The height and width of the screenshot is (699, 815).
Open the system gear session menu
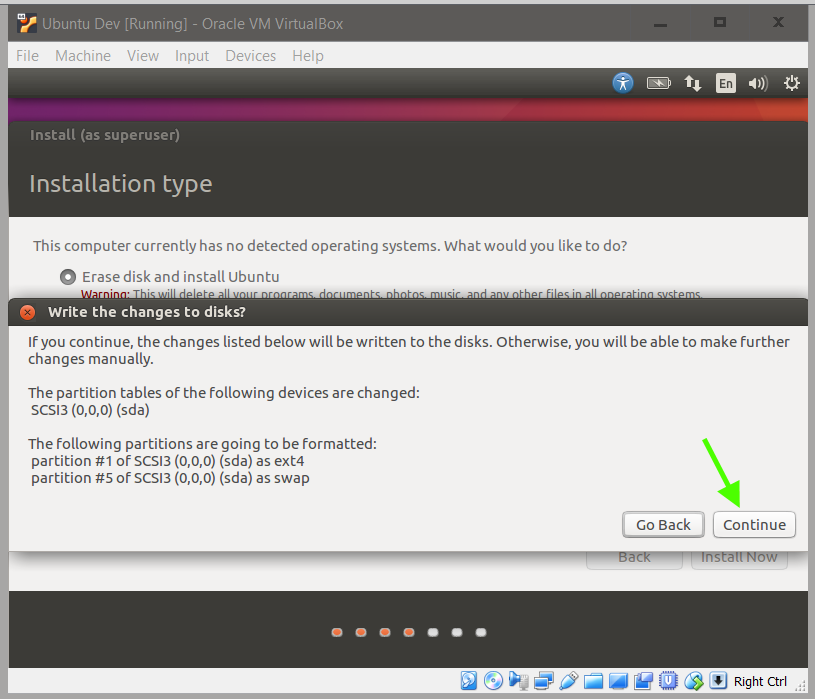pos(792,83)
